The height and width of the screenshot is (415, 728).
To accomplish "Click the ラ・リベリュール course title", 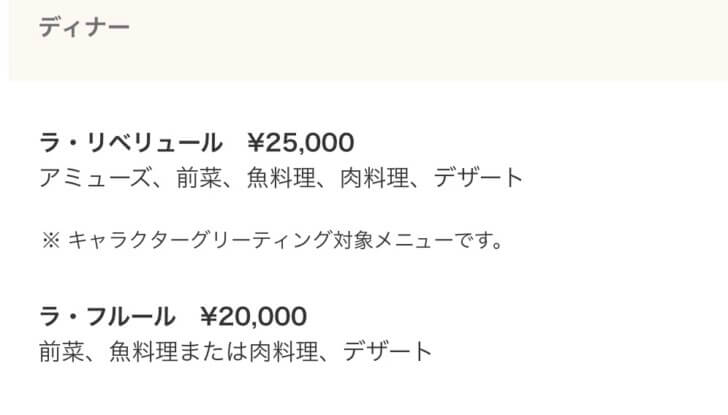I will pos(131,143).
